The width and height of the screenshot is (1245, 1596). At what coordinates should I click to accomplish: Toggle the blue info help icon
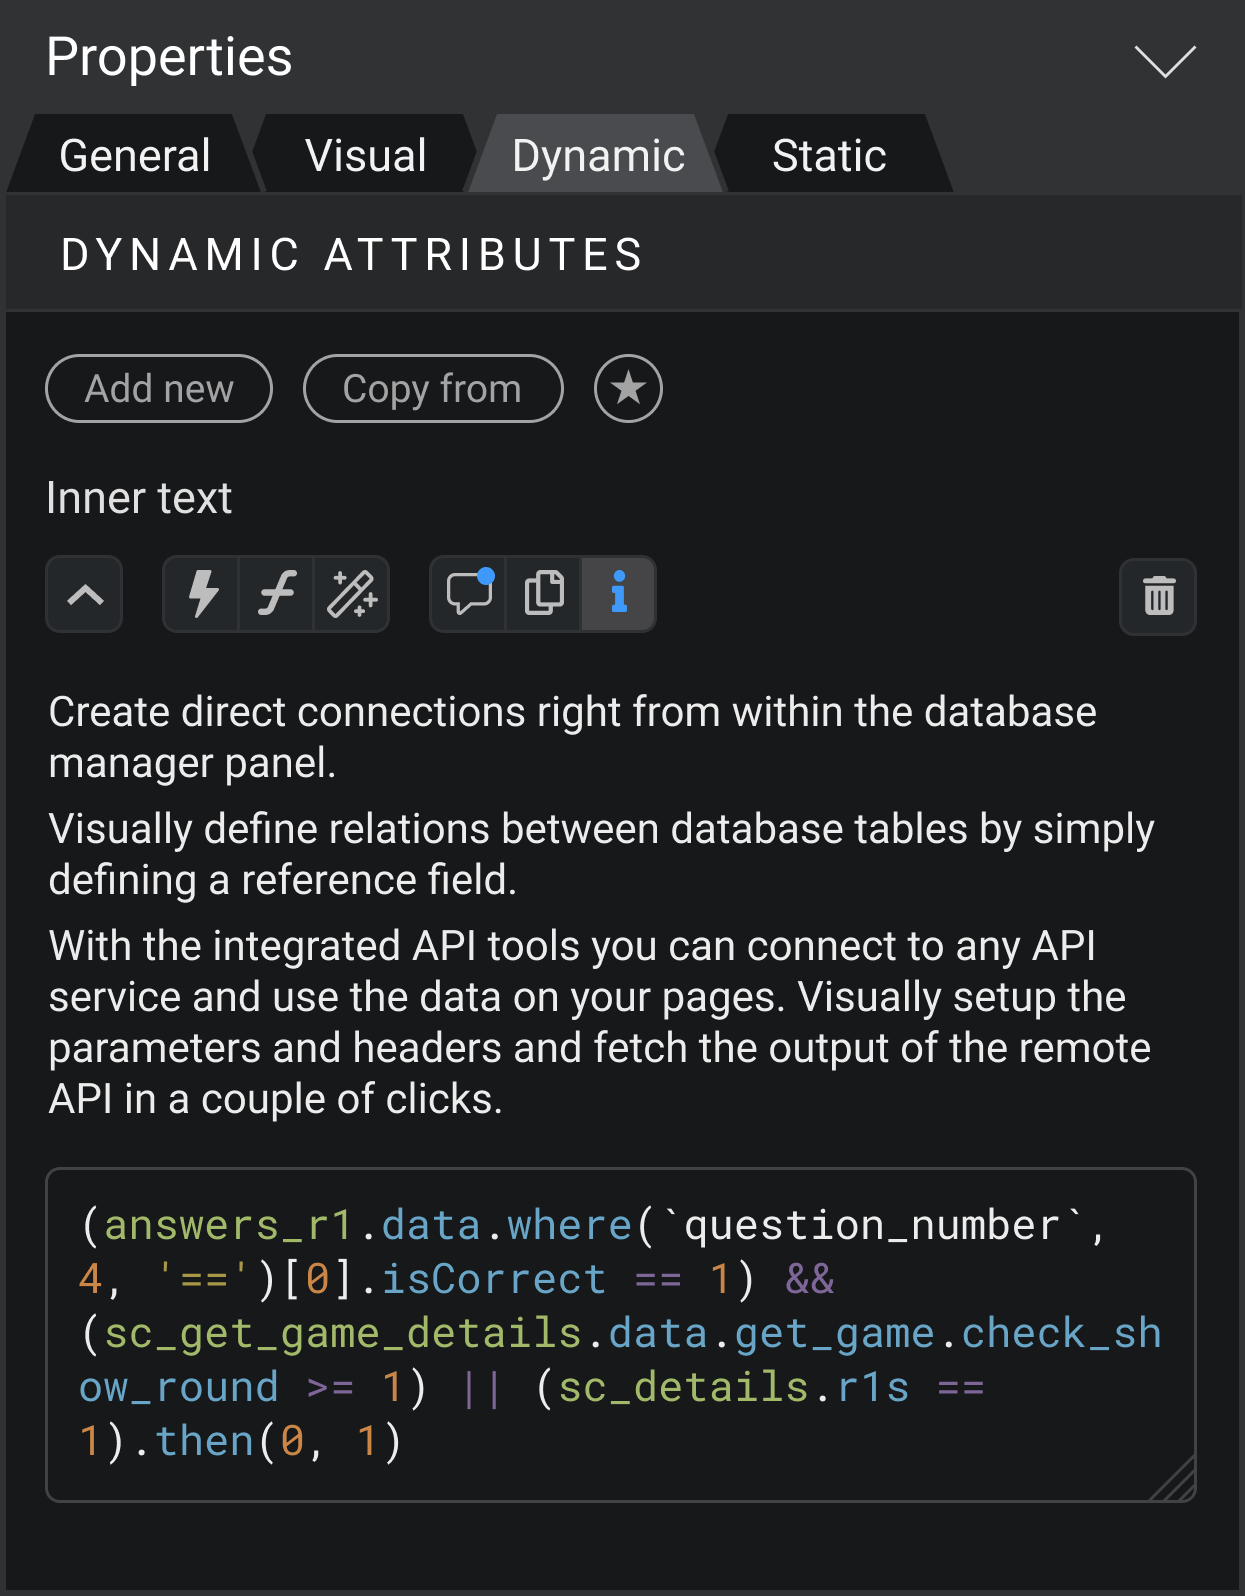(x=619, y=595)
